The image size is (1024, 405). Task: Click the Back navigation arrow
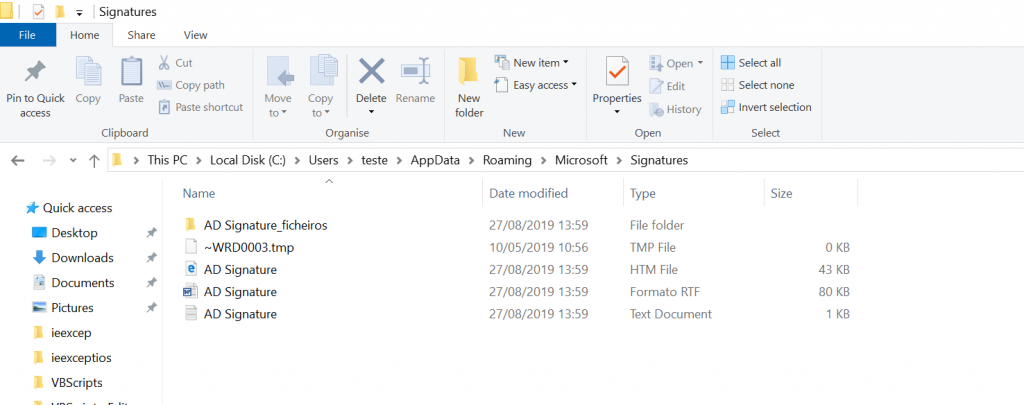click(x=18, y=160)
